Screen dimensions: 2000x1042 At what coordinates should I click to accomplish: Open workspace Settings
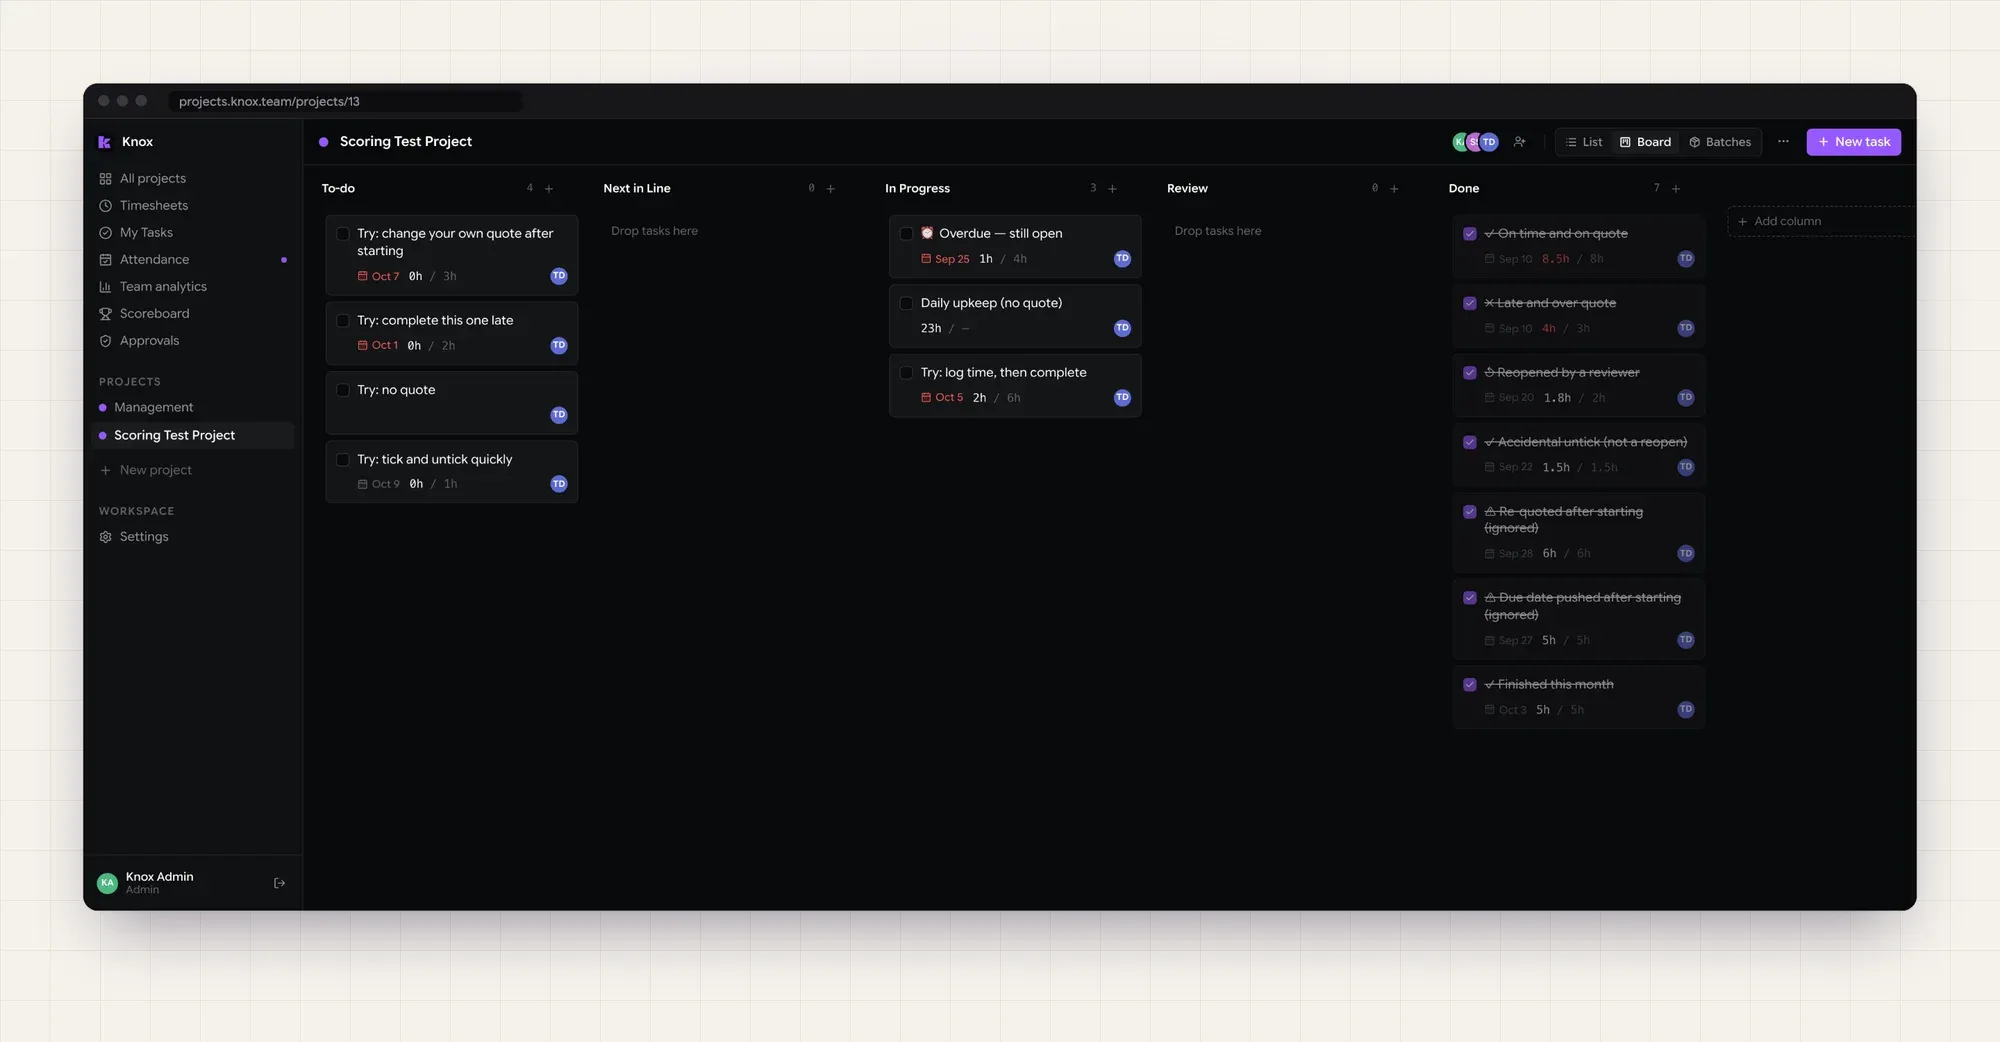pyautogui.click(x=193, y=537)
